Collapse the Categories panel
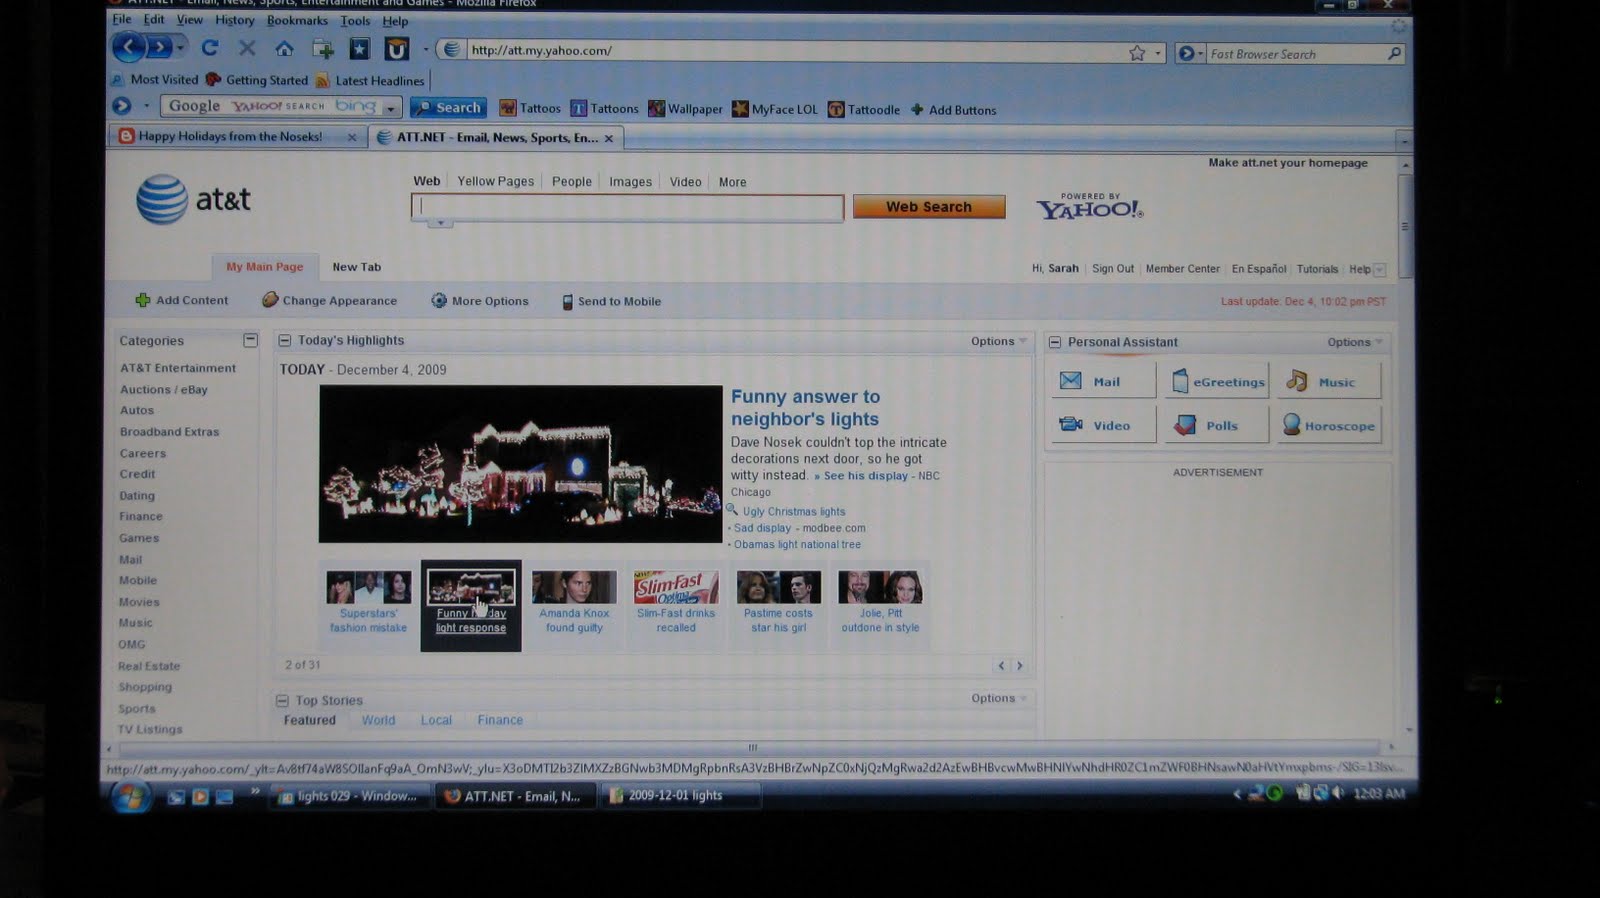 (x=250, y=340)
